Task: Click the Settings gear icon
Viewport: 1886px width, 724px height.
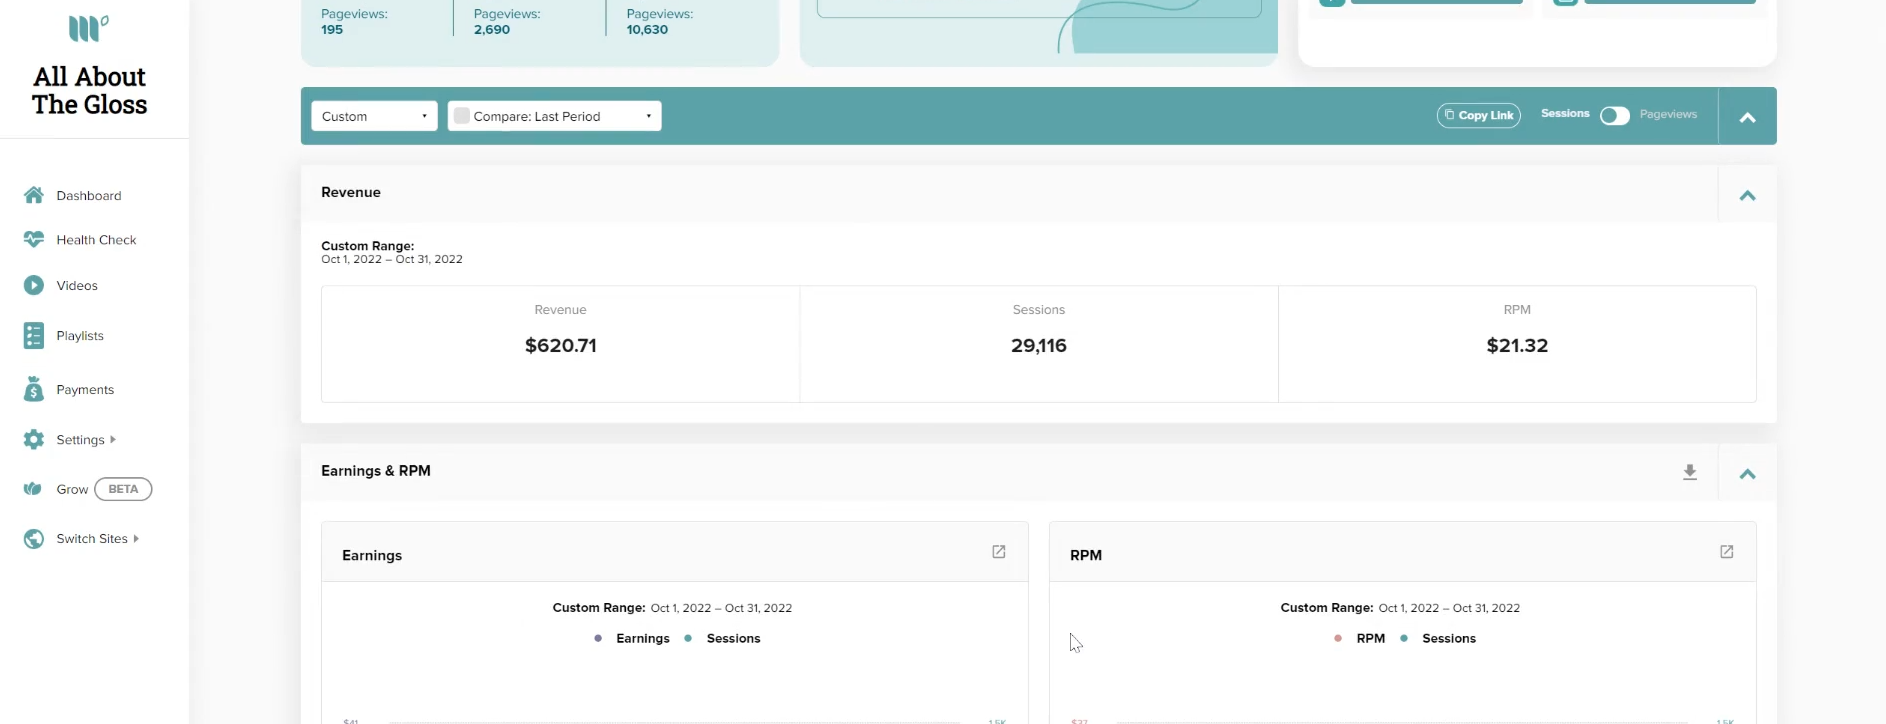Action: 34,439
